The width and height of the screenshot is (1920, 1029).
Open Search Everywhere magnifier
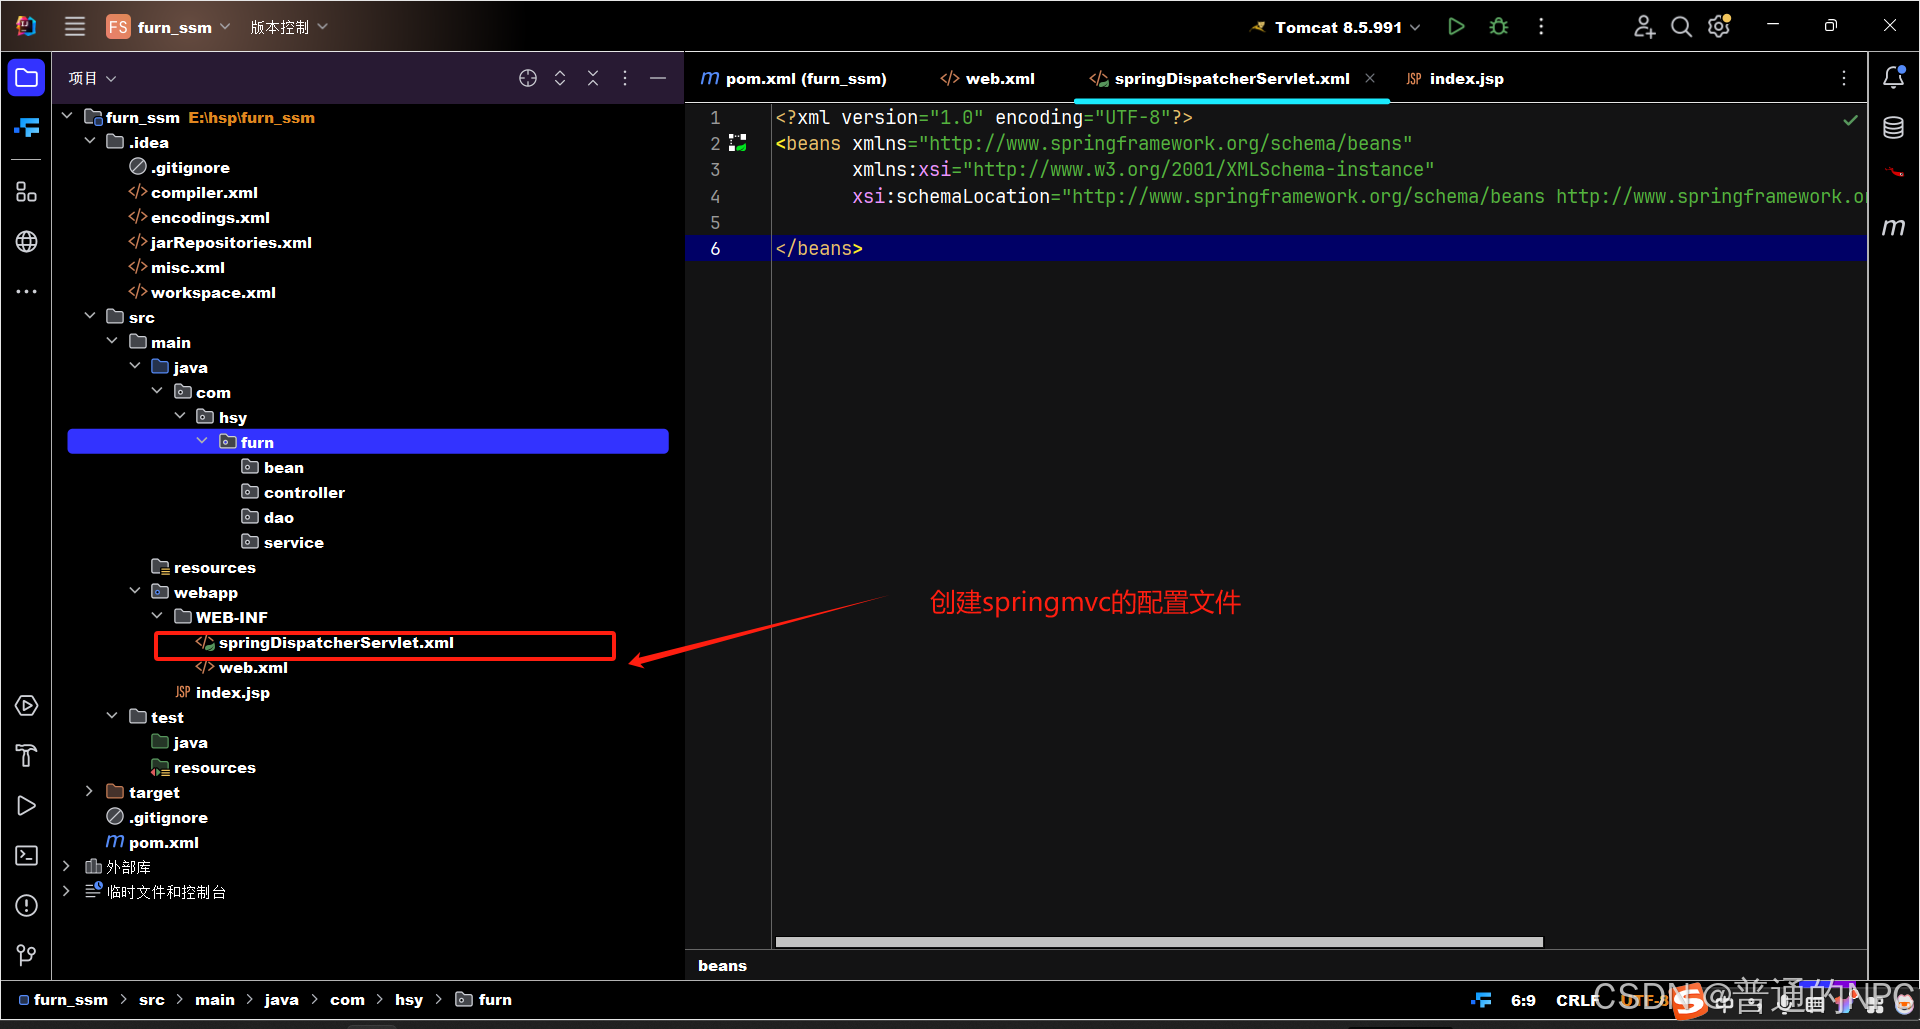1681,27
